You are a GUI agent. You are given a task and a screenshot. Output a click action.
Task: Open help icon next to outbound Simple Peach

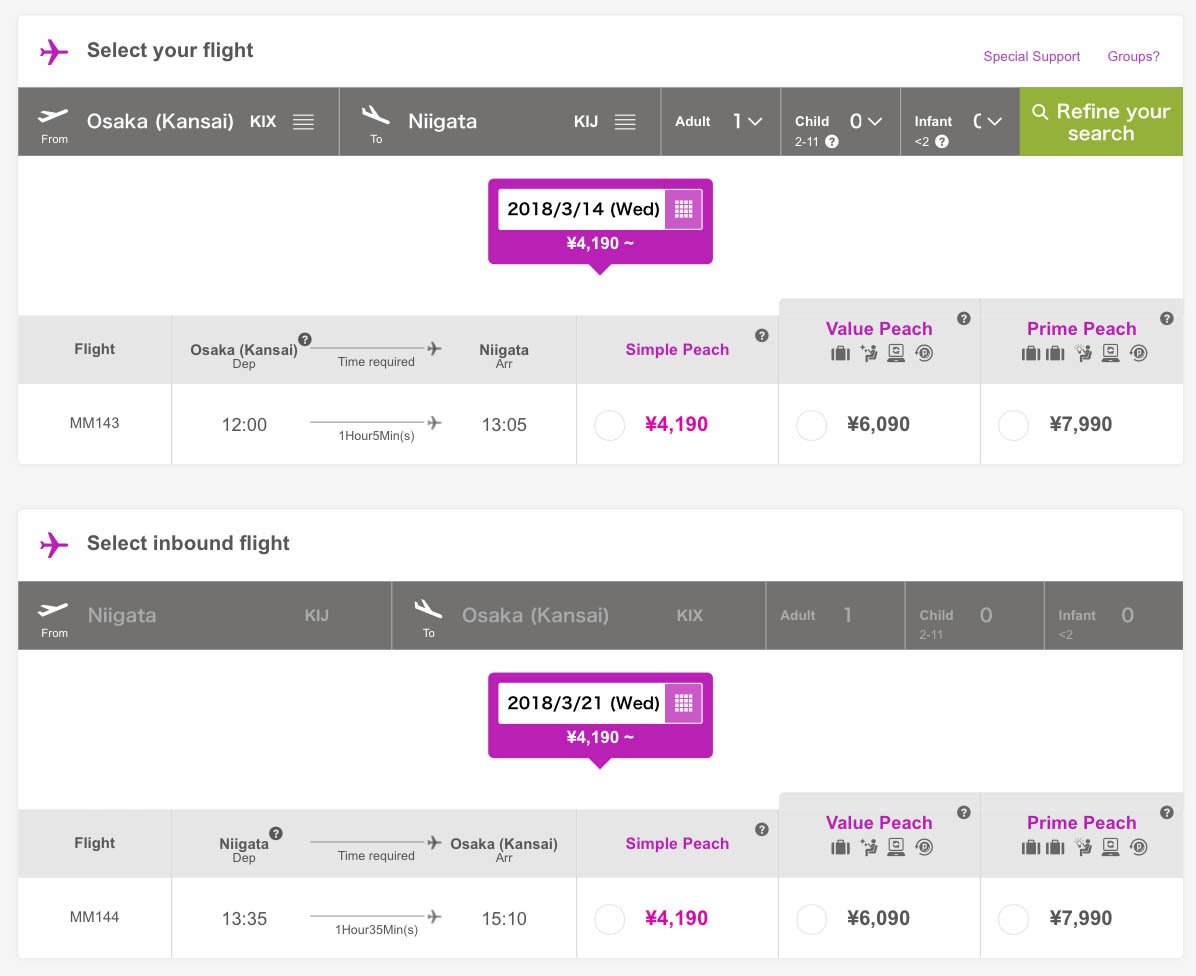pyautogui.click(x=761, y=336)
